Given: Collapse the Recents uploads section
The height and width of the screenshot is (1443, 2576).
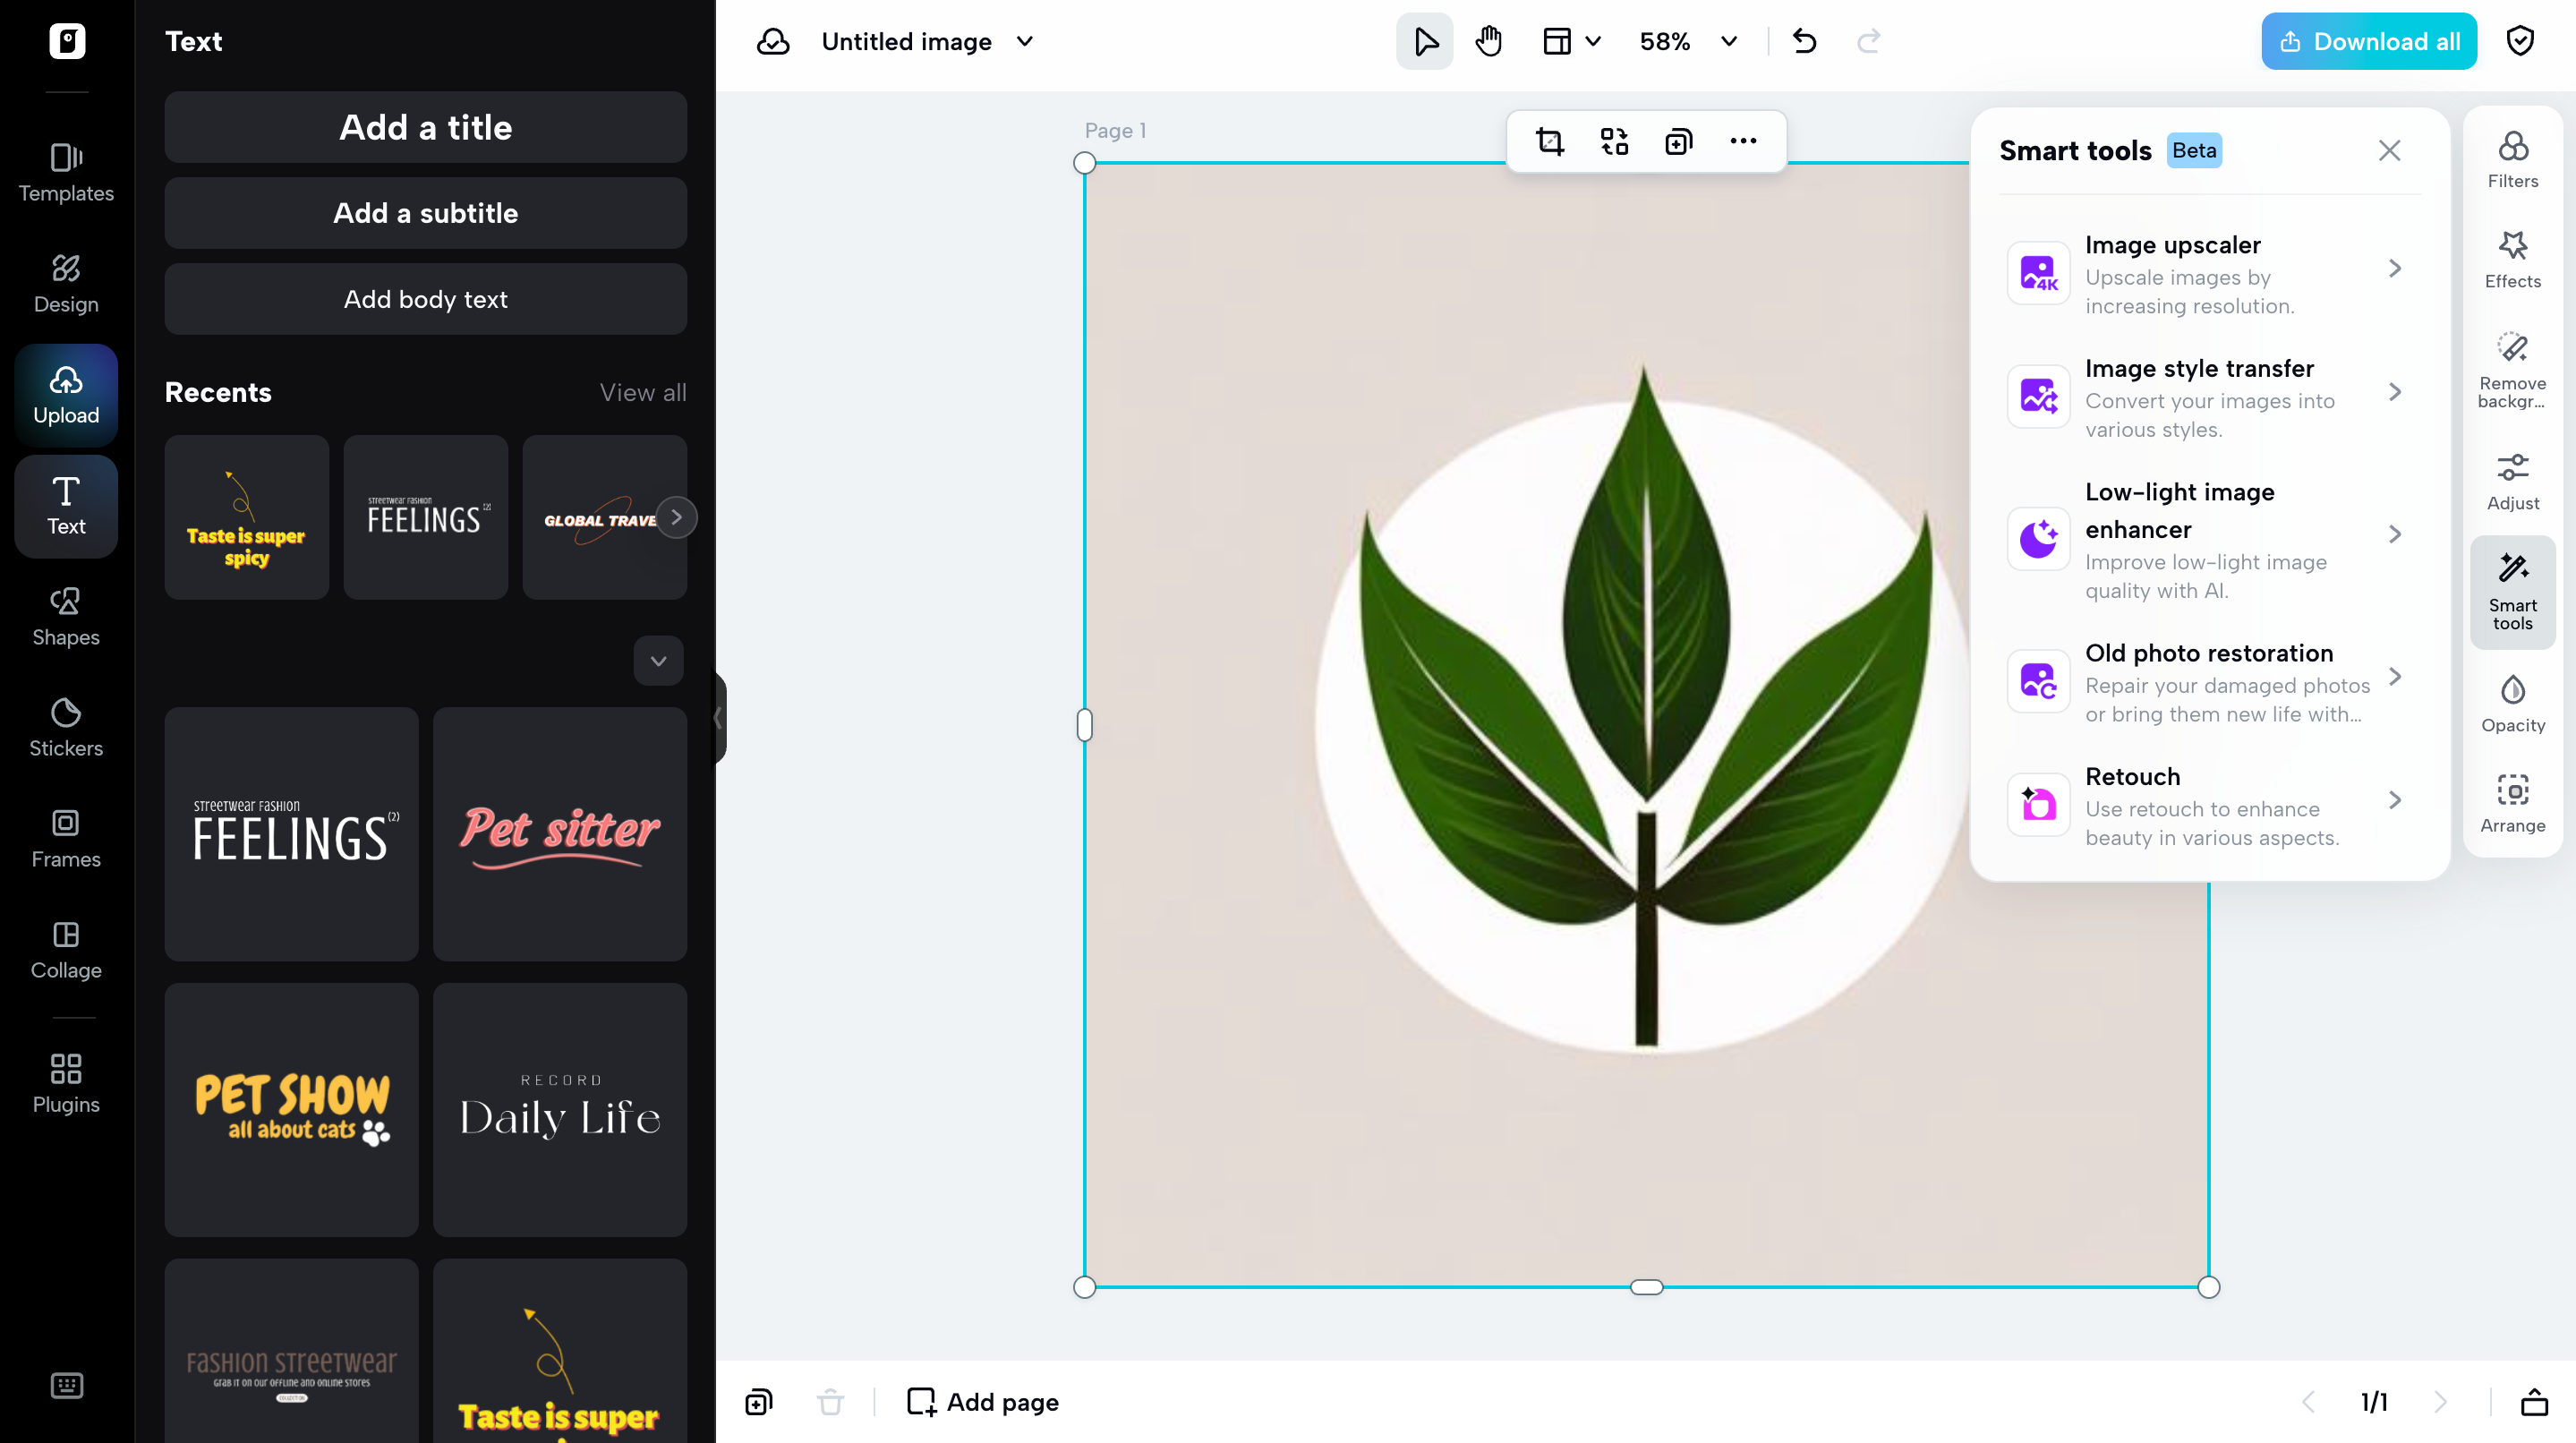Looking at the screenshot, I should click(x=658, y=661).
